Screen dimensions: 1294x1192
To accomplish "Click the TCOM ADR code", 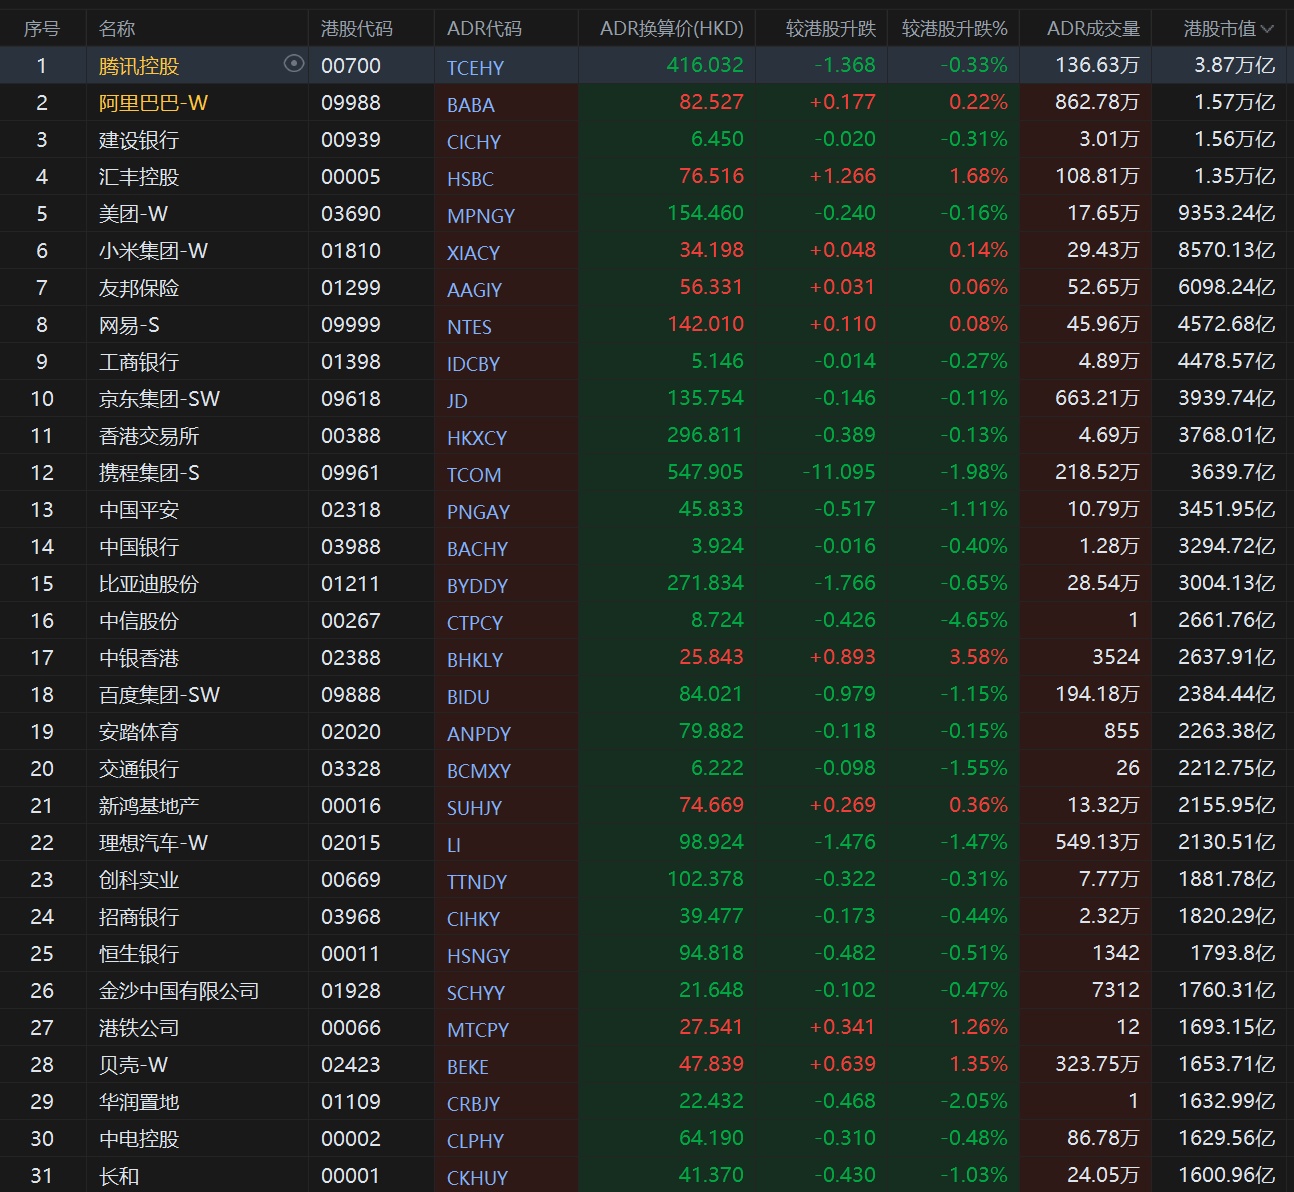I will (x=474, y=475).
